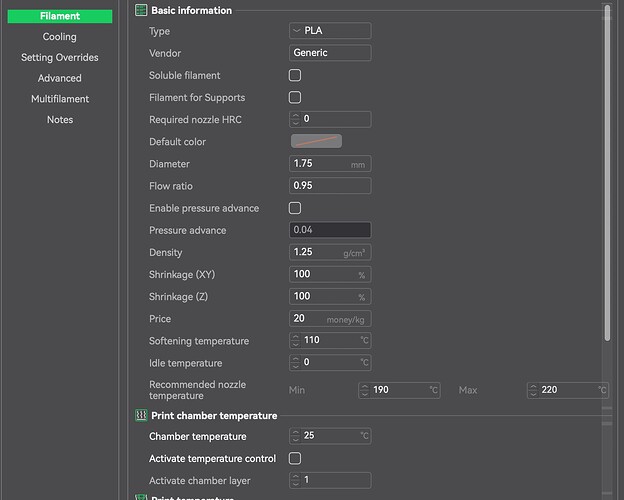Screen dimensions: 624x500
Task: Click the Softening temperature stepper arrows
Action: tap(296, 341)
